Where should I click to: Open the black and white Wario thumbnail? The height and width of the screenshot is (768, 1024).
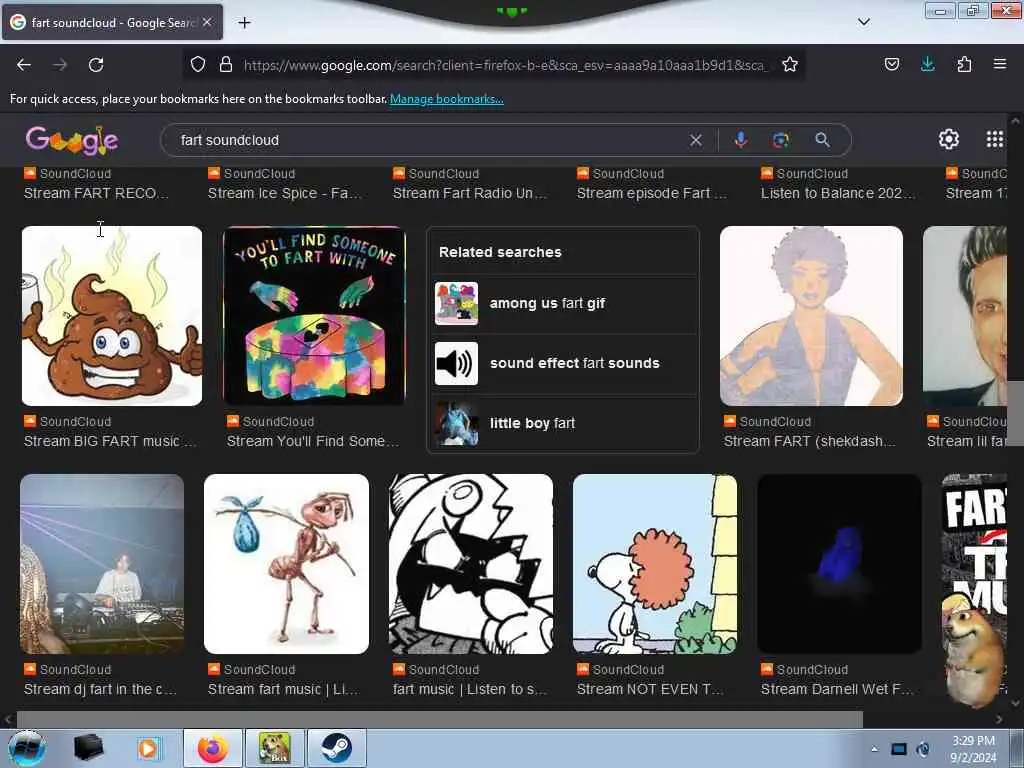(x=471, y=564)
